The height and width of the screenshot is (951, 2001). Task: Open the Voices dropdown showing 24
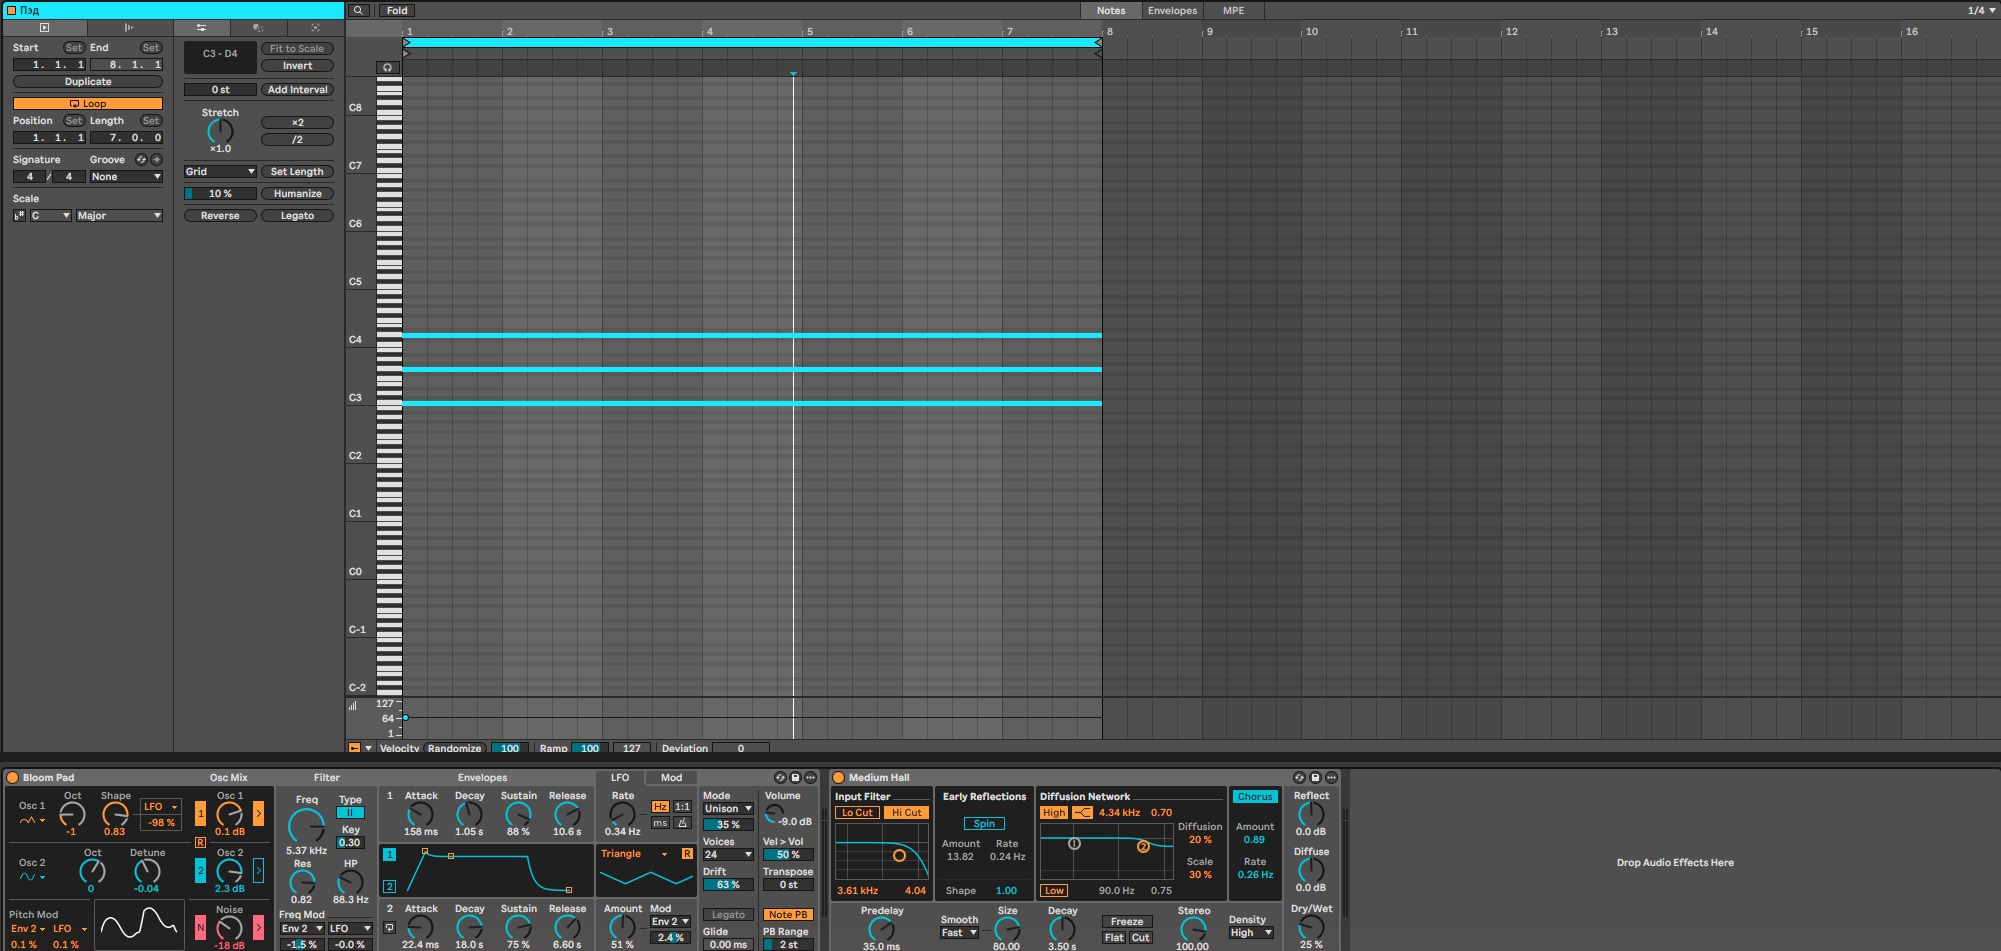(x=728, y=855)
